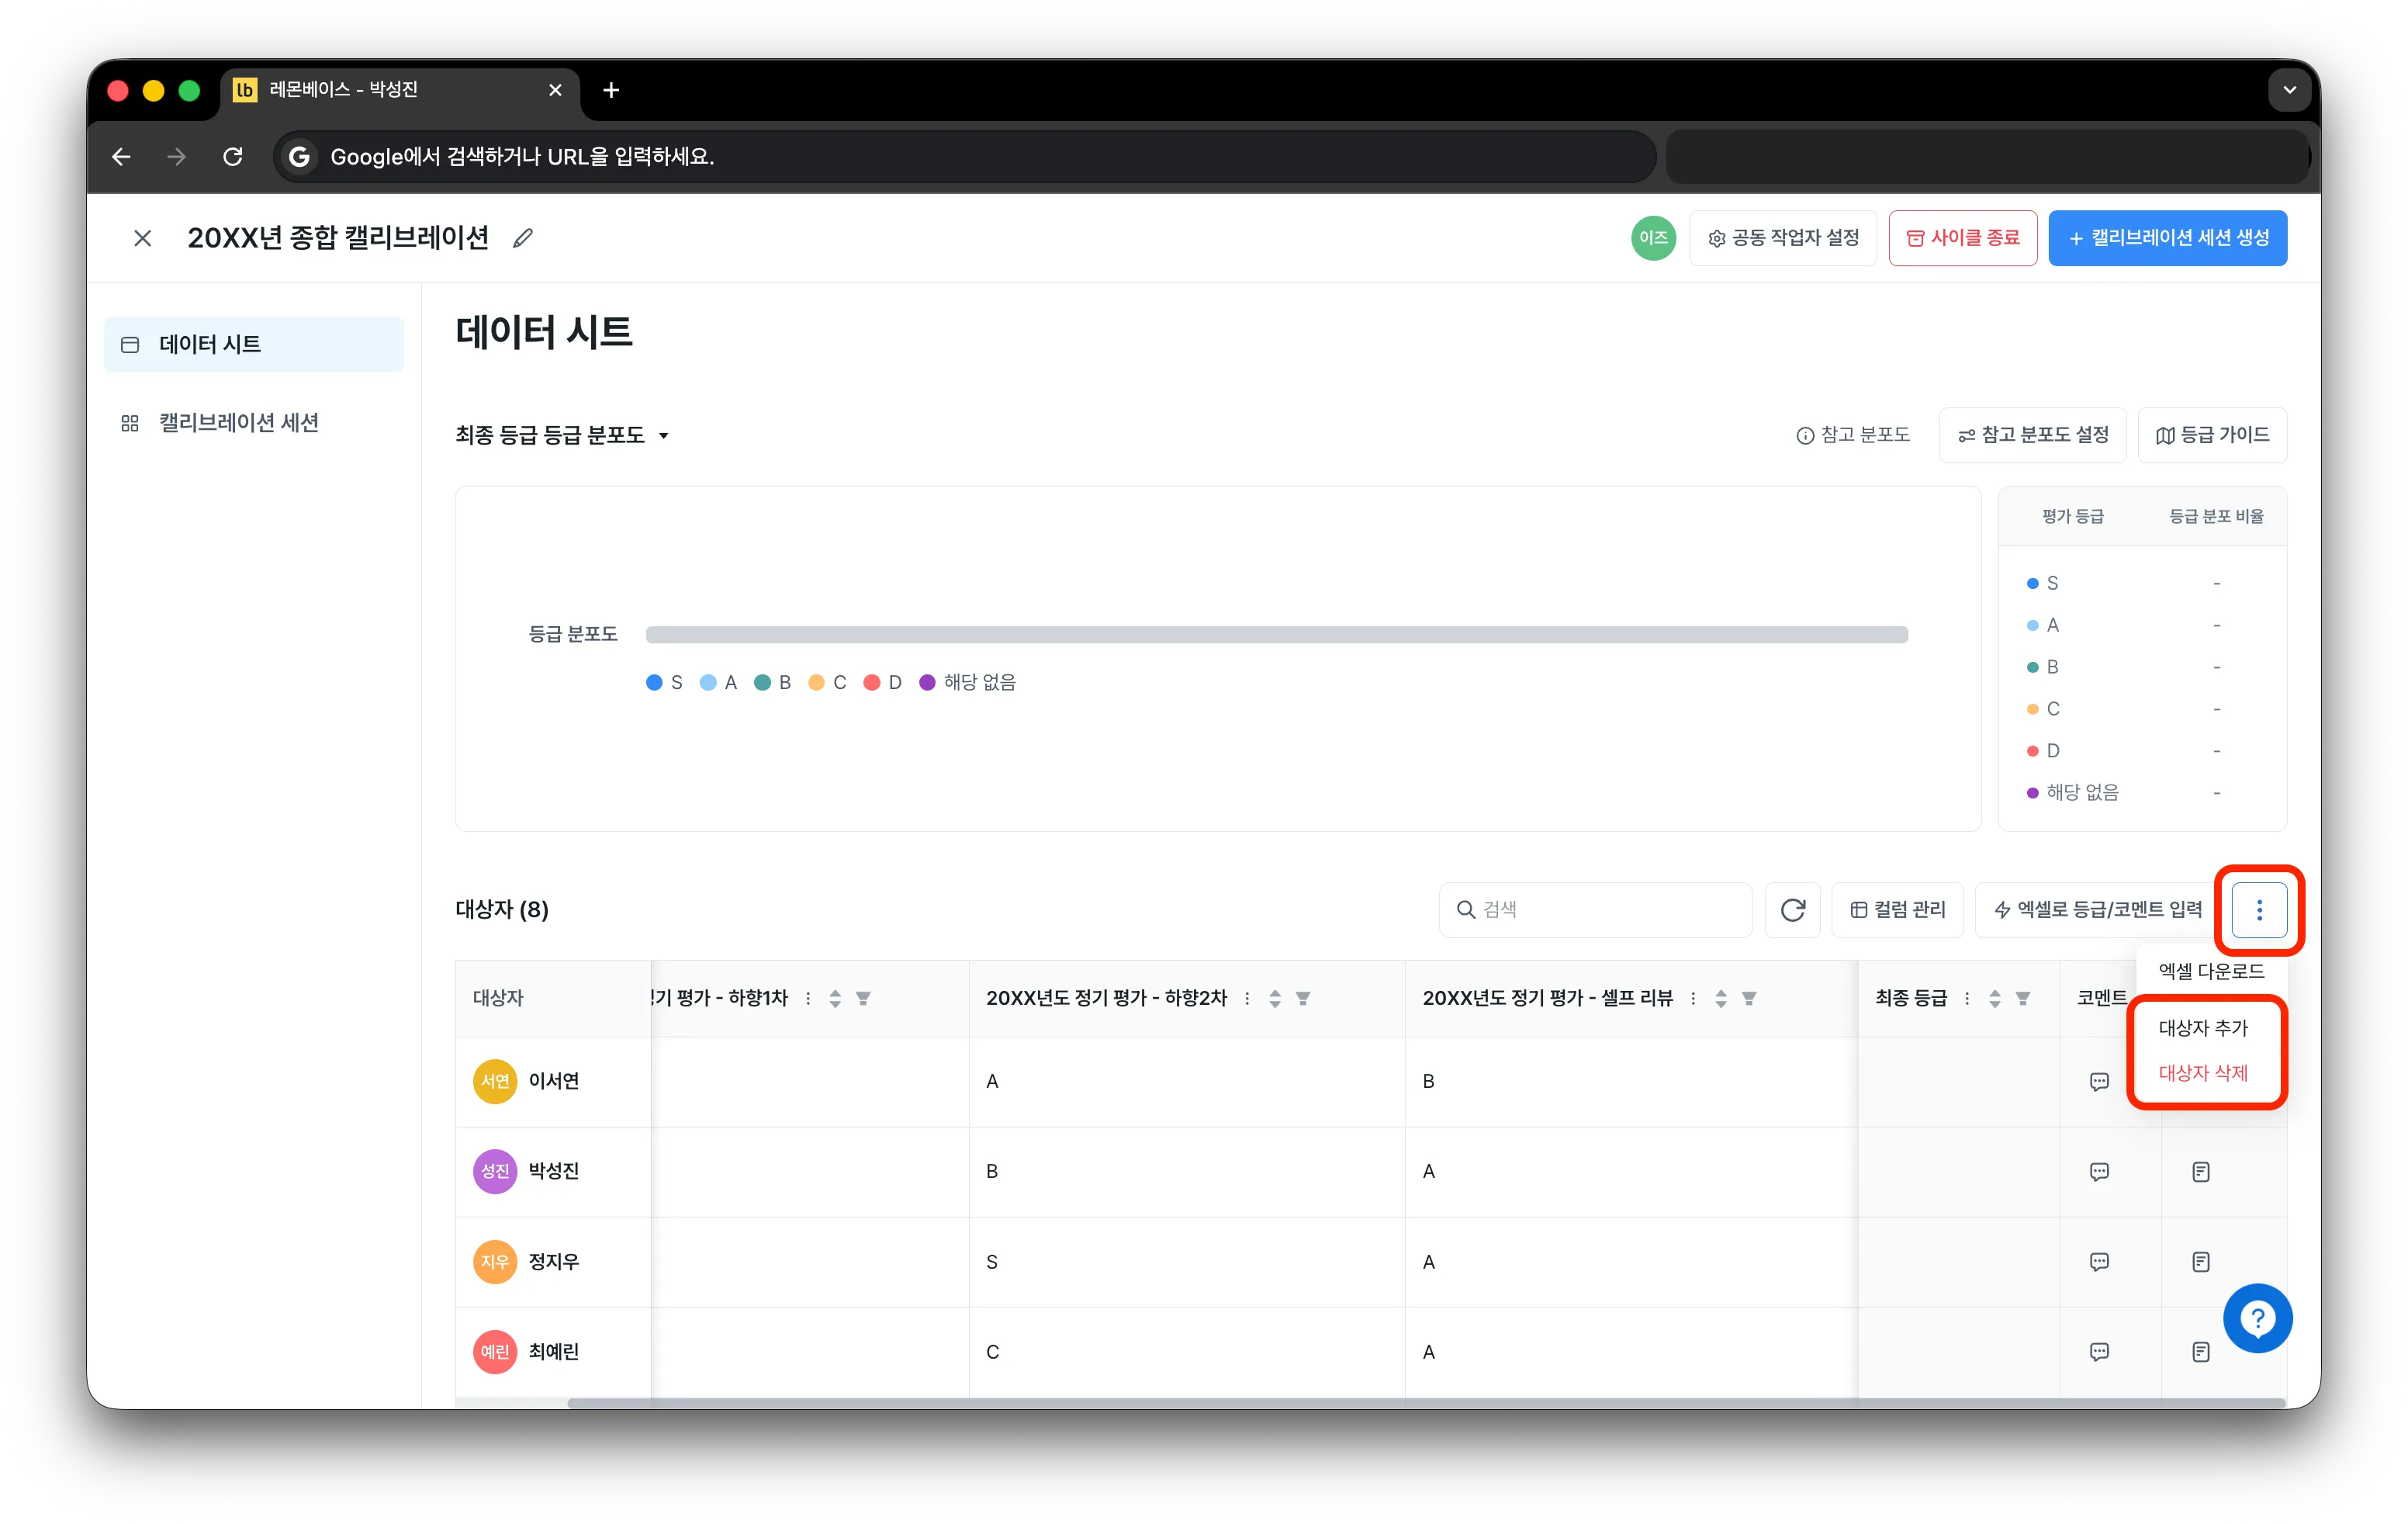Open comment for 박성진
The width and height of the screenshot is (2408, 1524).
(2099, 1172)
